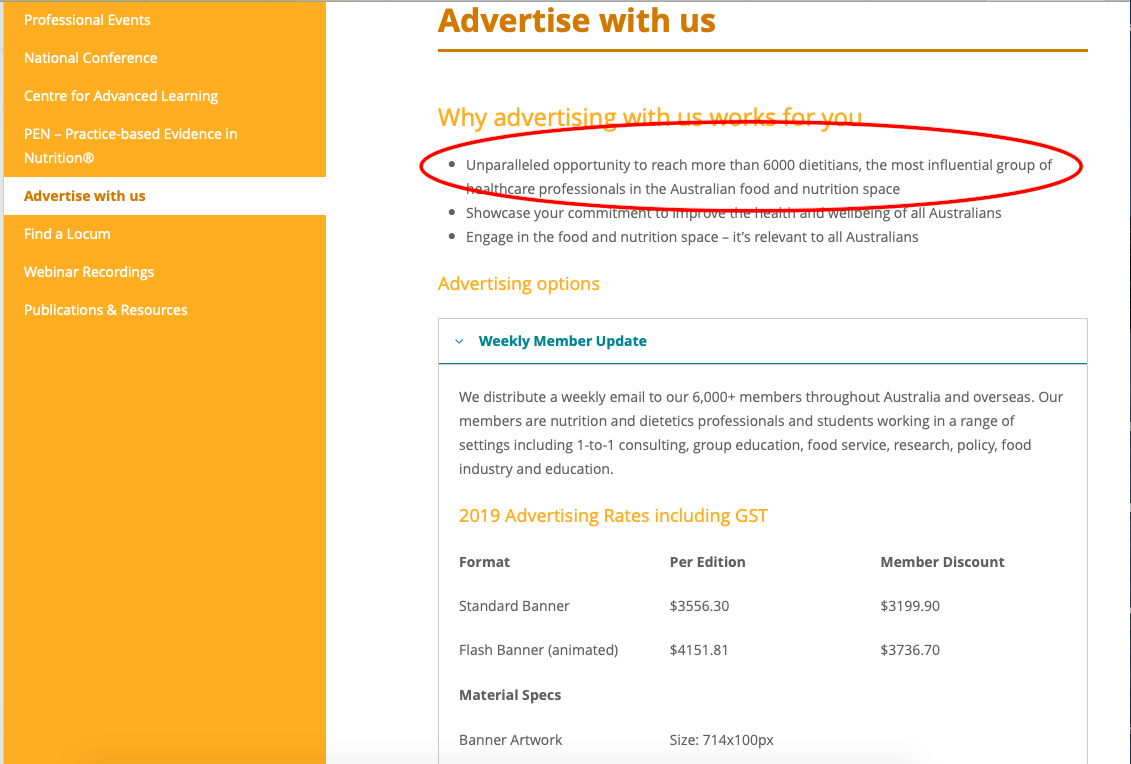Go to National Conference page
Image resolution: width=1131 pixels, height=764 pixels.
90,58
